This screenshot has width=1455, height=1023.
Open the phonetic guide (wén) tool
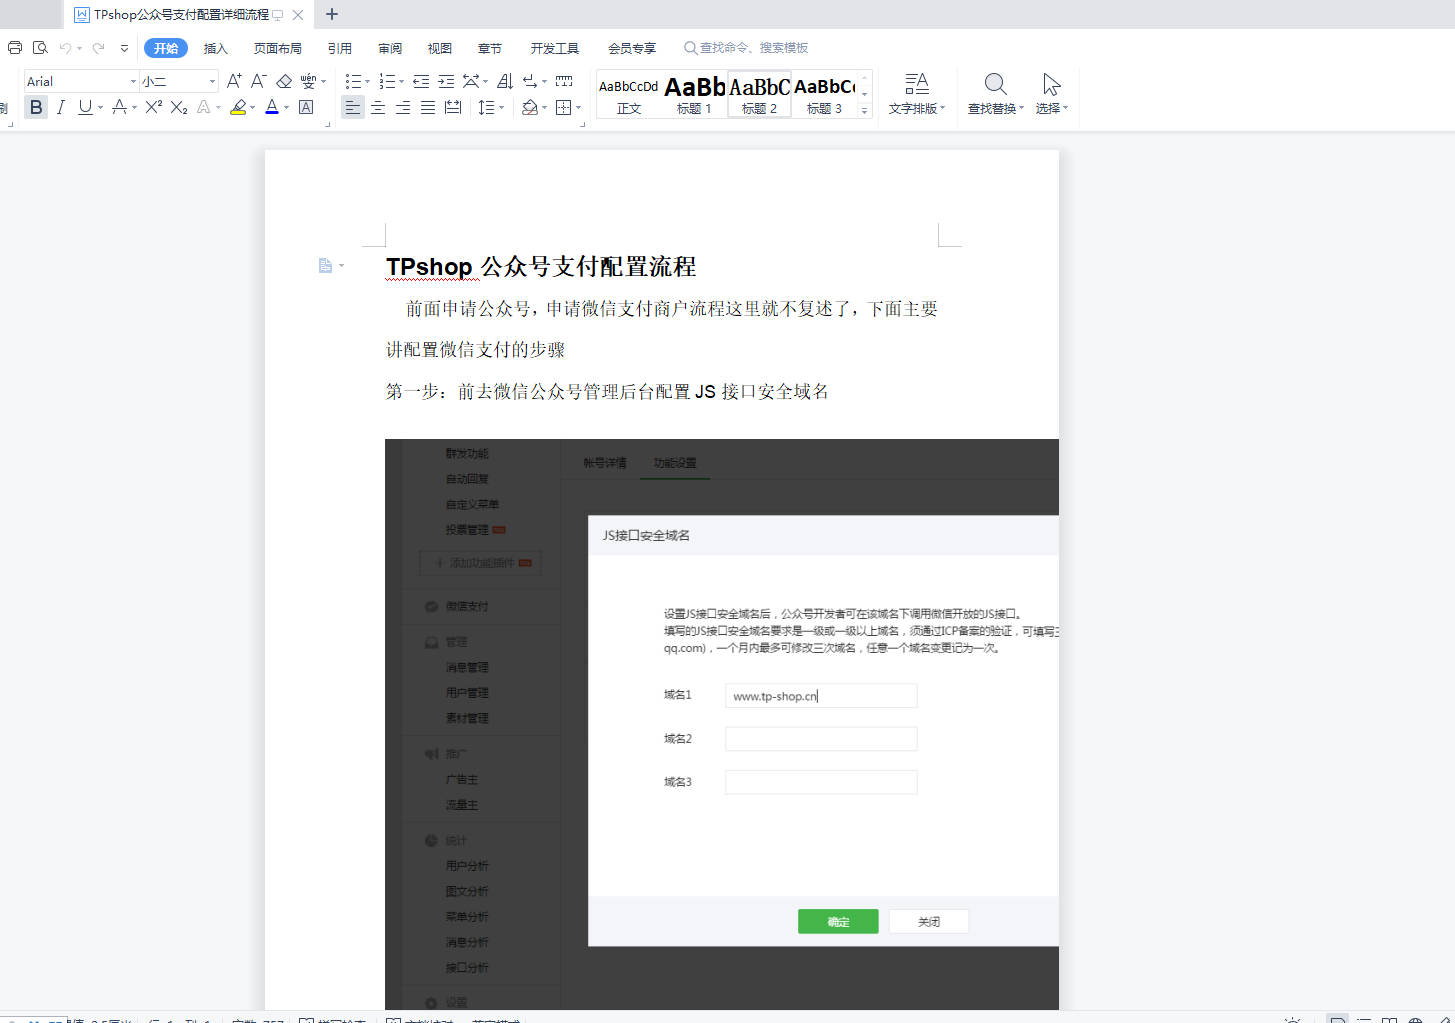tap(308, 81)
